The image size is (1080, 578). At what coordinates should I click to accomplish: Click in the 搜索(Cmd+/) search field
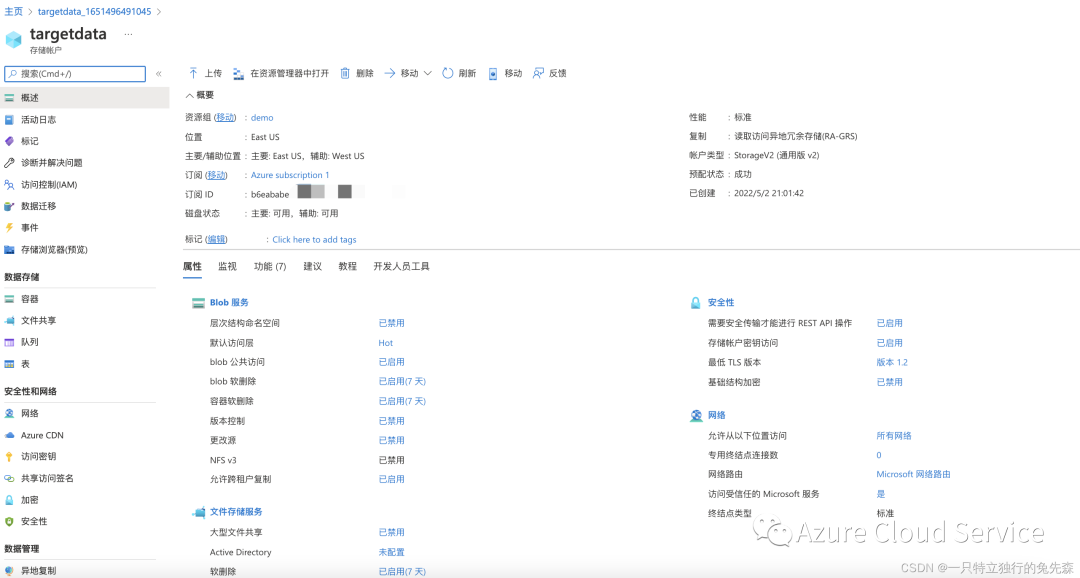75,74
